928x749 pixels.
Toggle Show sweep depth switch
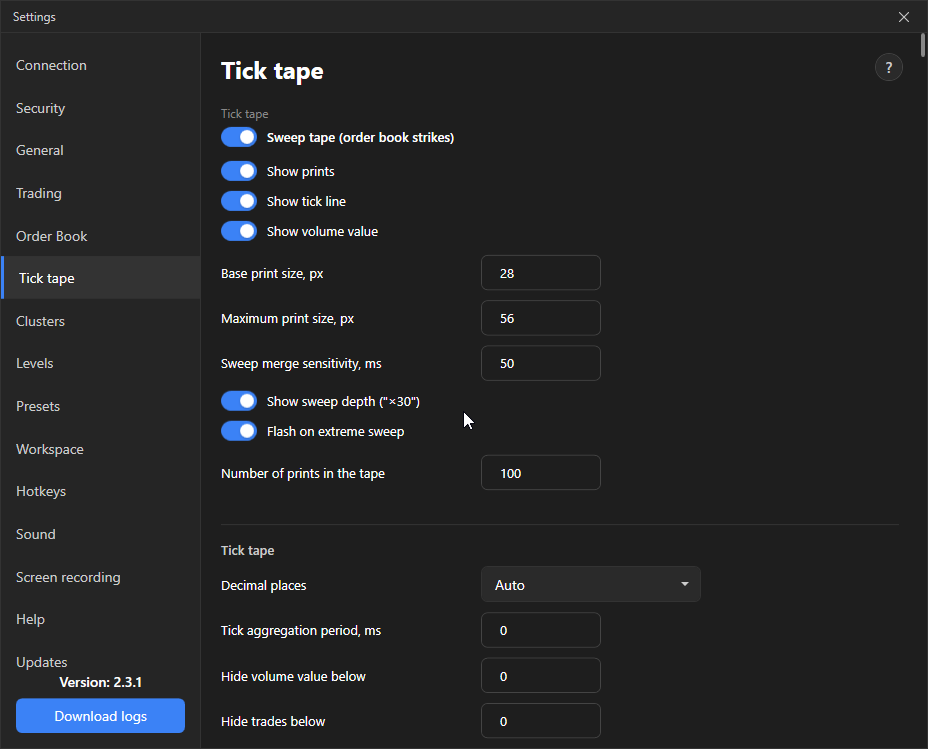[x=239, y=401]
